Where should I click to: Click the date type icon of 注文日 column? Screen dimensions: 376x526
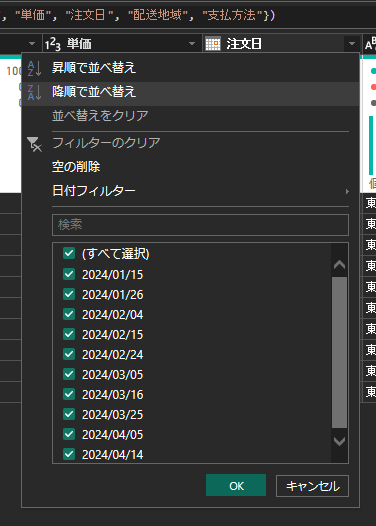[213, 44]
